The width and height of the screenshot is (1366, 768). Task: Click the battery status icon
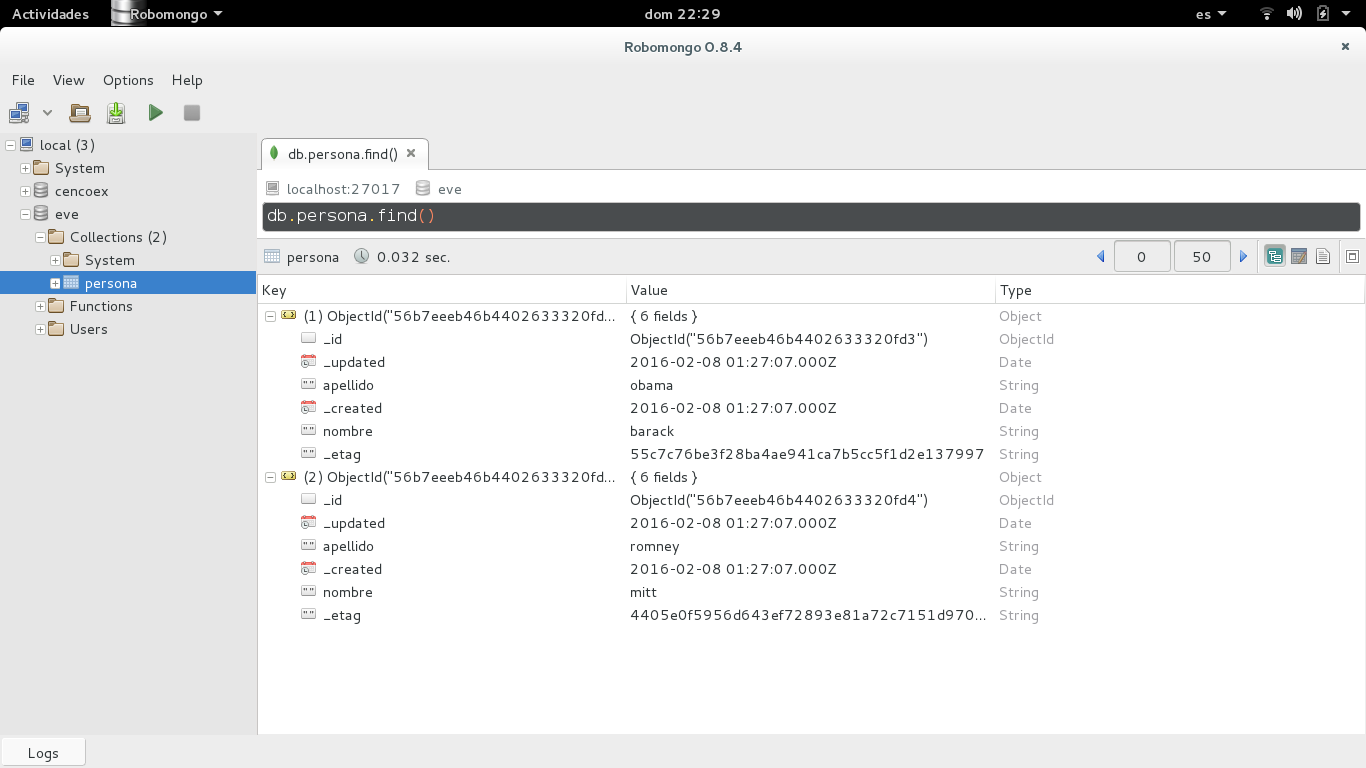pyautogui.click(x=1323, y=14)
